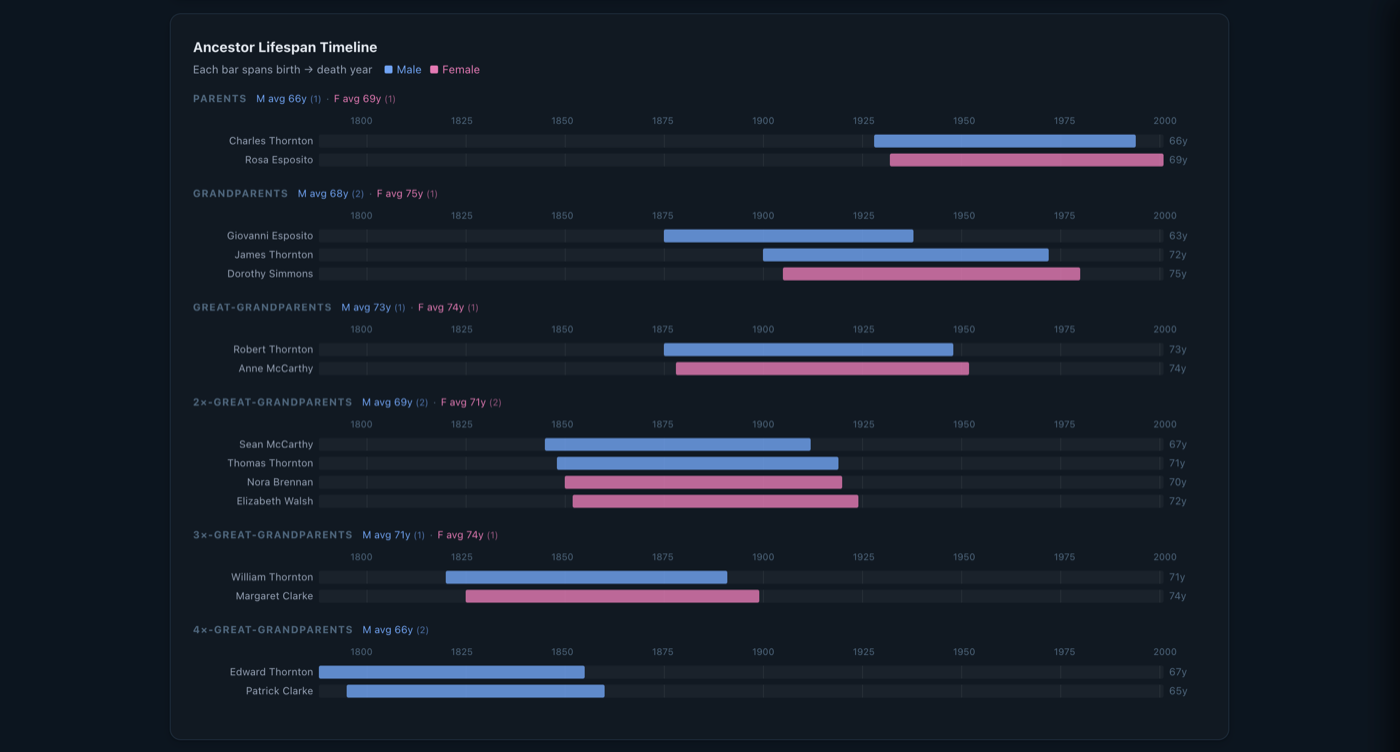Image resolution: width=1400 pixels, height=752 pixels.
Task: Click the name label Edward Thornton
Action: tap(272, 673)
